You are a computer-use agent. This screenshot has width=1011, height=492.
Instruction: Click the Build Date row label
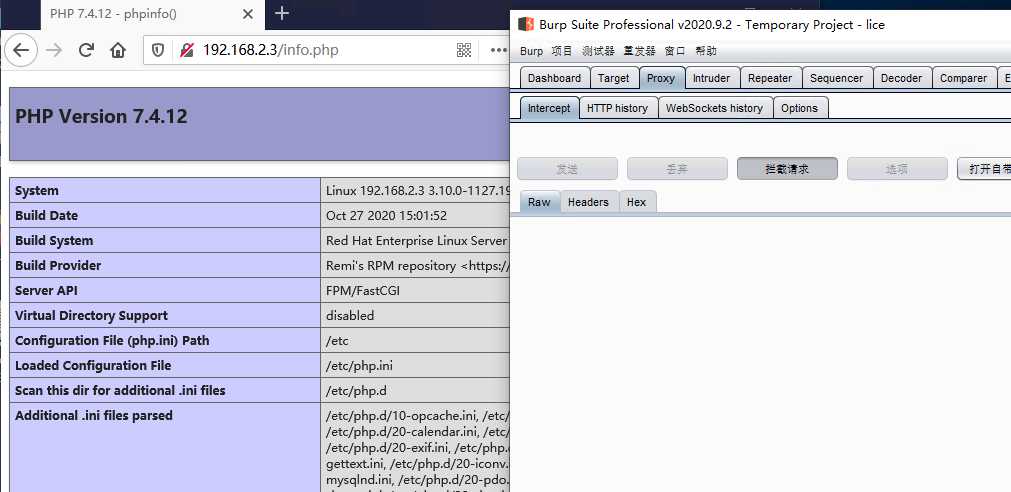click(46, 215)
